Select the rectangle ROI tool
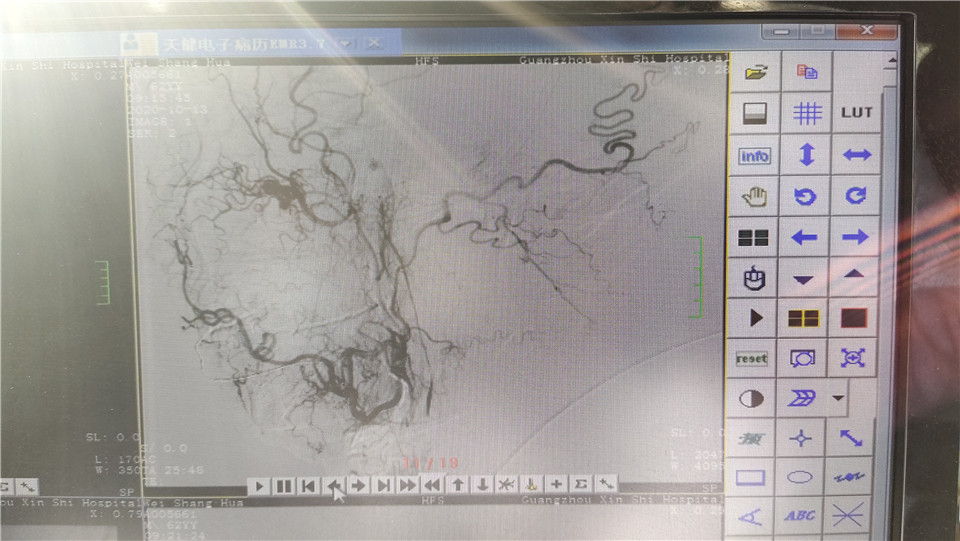Image resolution: width=960 pixels, height=541 pixels. 750,477
